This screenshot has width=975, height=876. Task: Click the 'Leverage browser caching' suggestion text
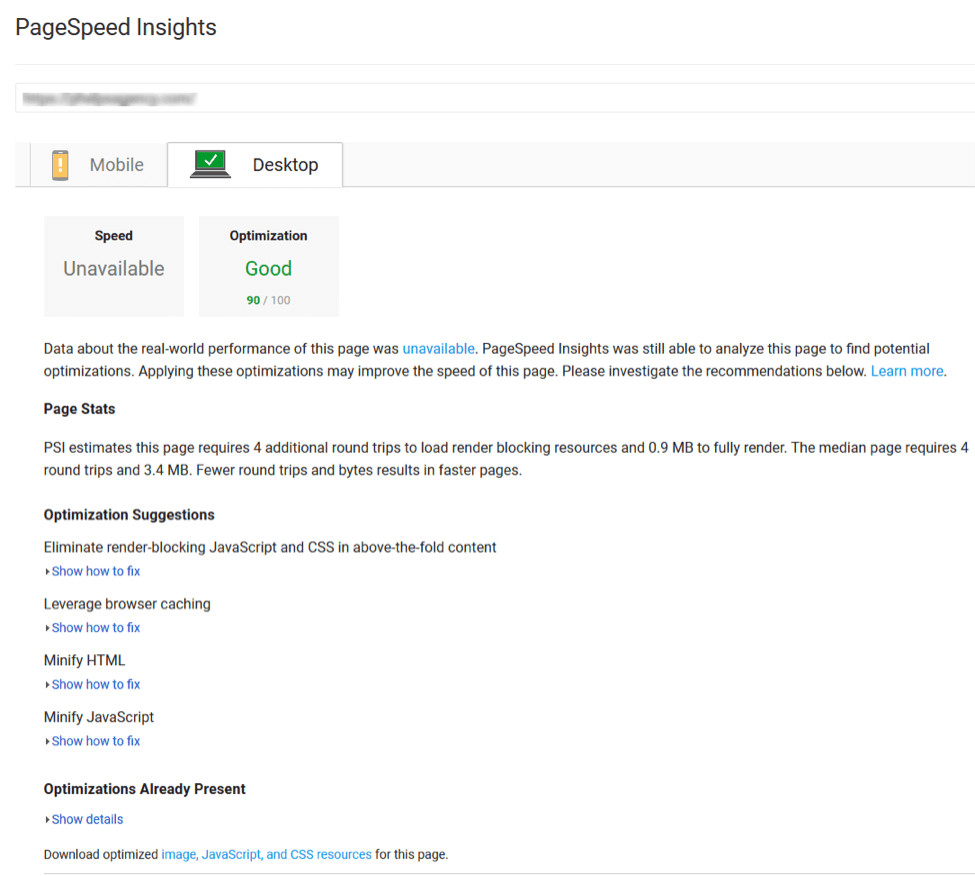click(x=127, y=604)
